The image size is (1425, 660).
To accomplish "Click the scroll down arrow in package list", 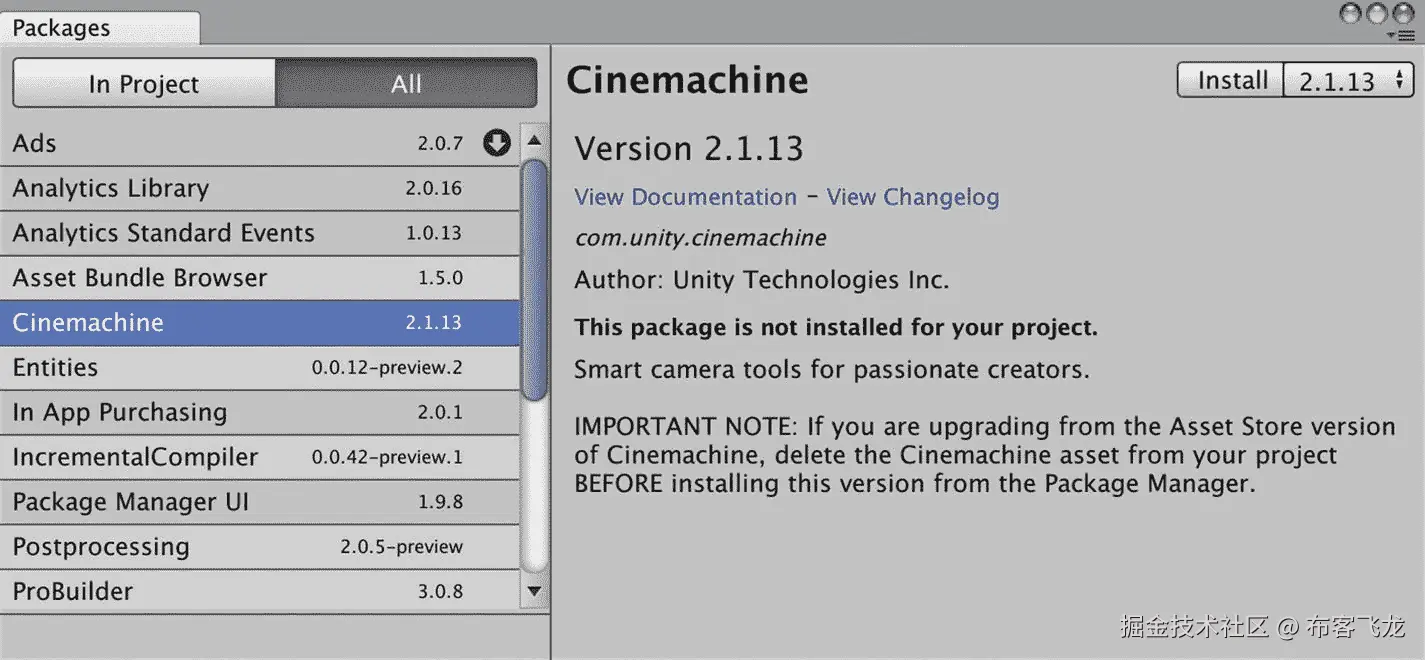I will click(535, 591).
